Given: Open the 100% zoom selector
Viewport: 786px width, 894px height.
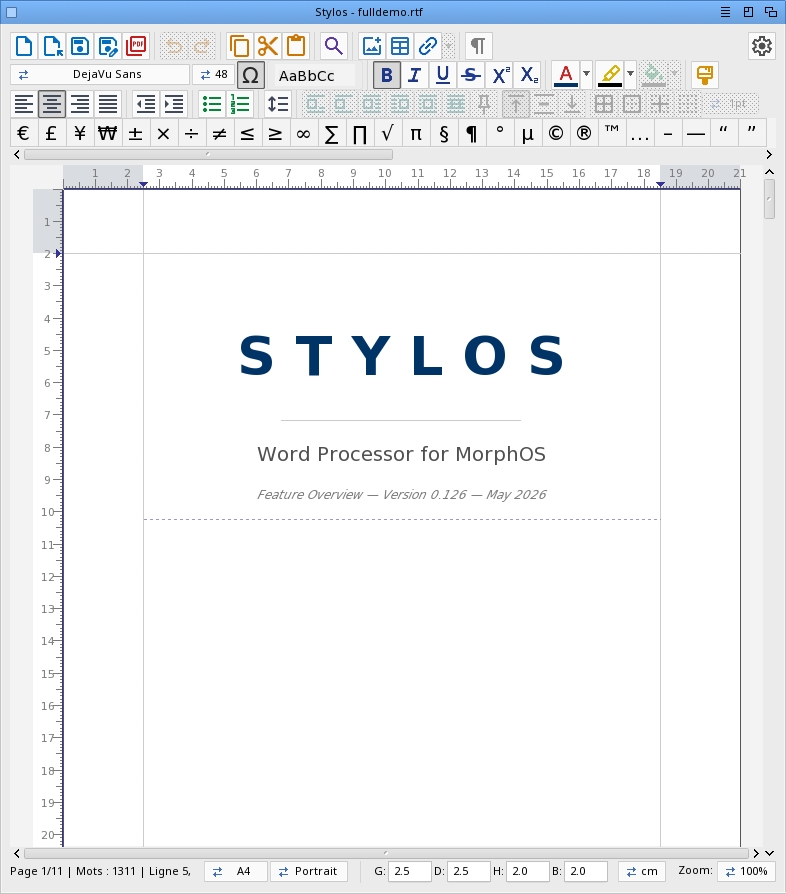Looking at the screenshot, I should pyautogui.click(x=746, y=871).
